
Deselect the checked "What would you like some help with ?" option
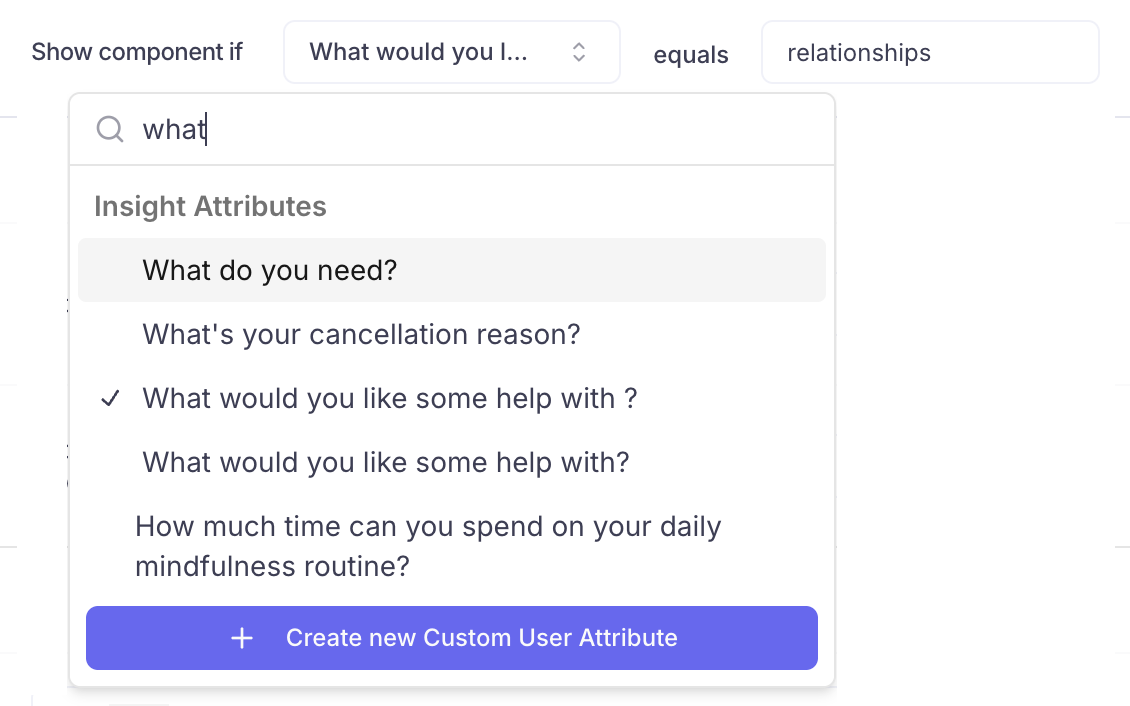390,398
